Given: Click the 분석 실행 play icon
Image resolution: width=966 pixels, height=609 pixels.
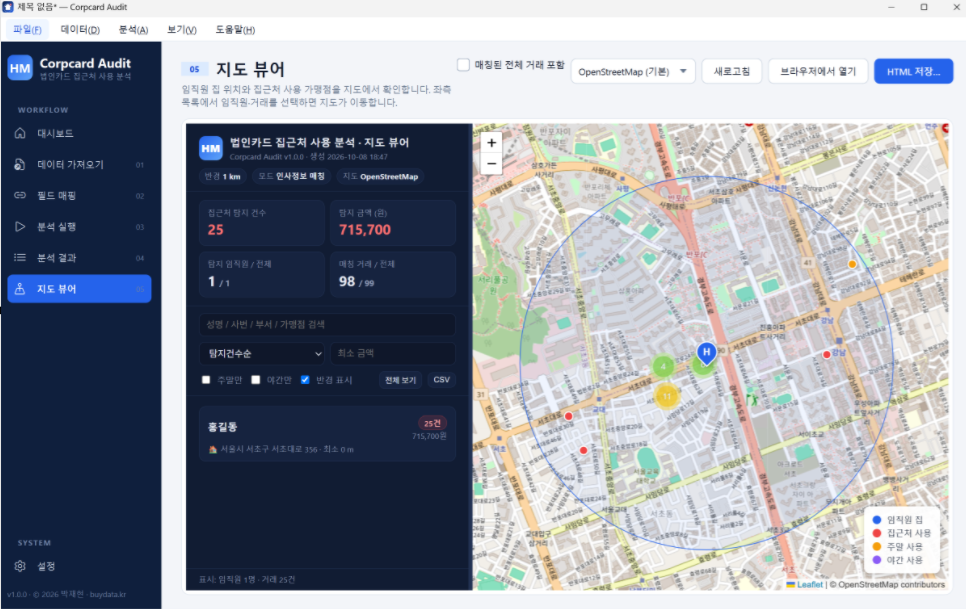Looking at the screenshot, I should point(20,227).
